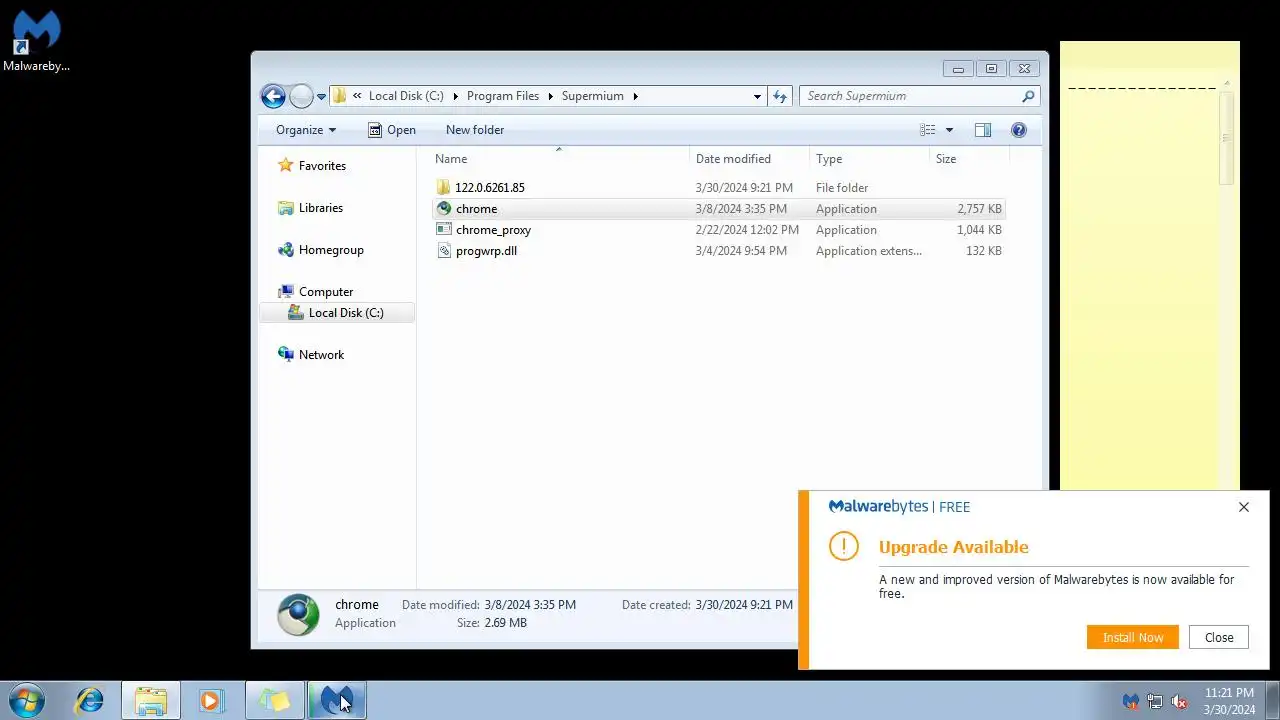This screenshot has height=720, width=1280.
Task: Click the sticky note scrollbar
Action: (1226, 138)
